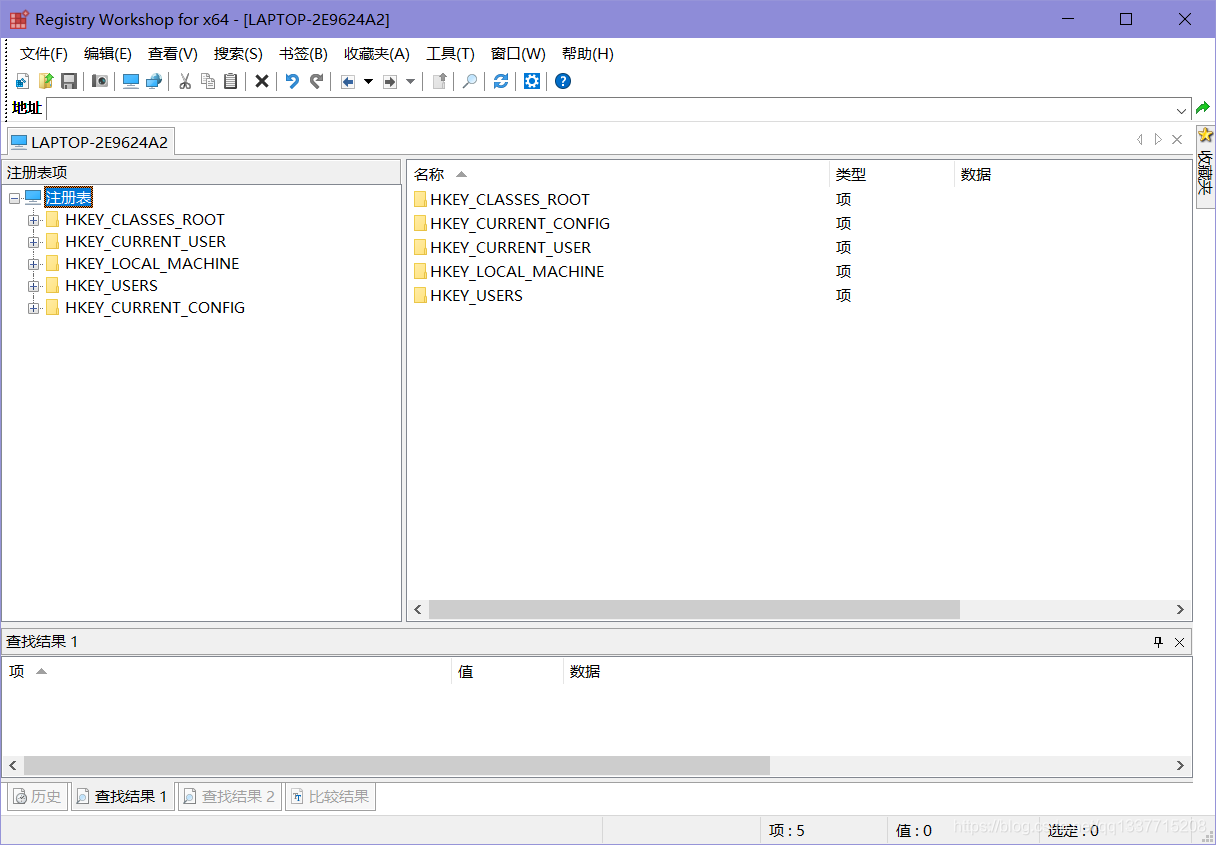Click the black X delete icon

(x=262, y=81)
